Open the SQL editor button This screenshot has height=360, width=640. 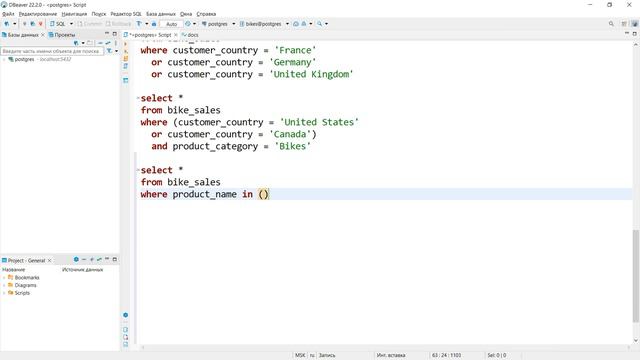coord(58,24)
